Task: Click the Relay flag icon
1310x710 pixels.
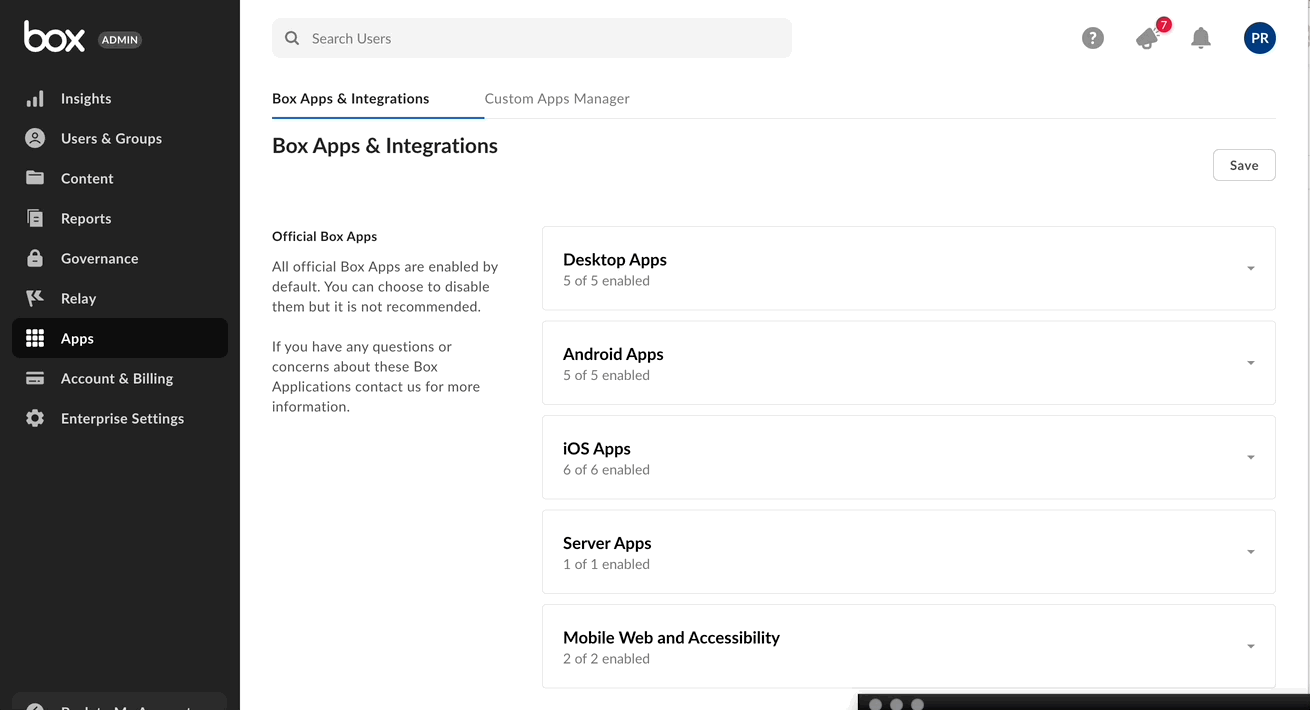Action: click(35, 298)
